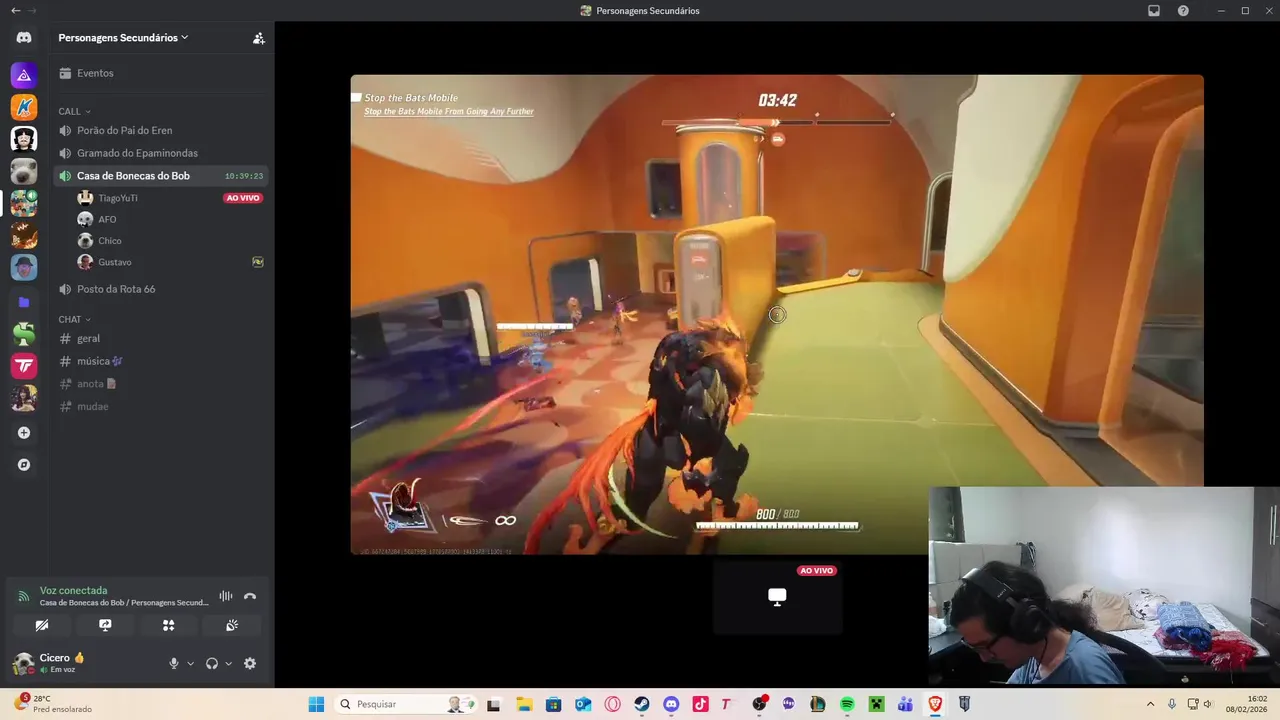Open voice connection signal info icon
The width and height of the screenshot is (1280, 720).
pyautogui.click(x=23, y=596)
